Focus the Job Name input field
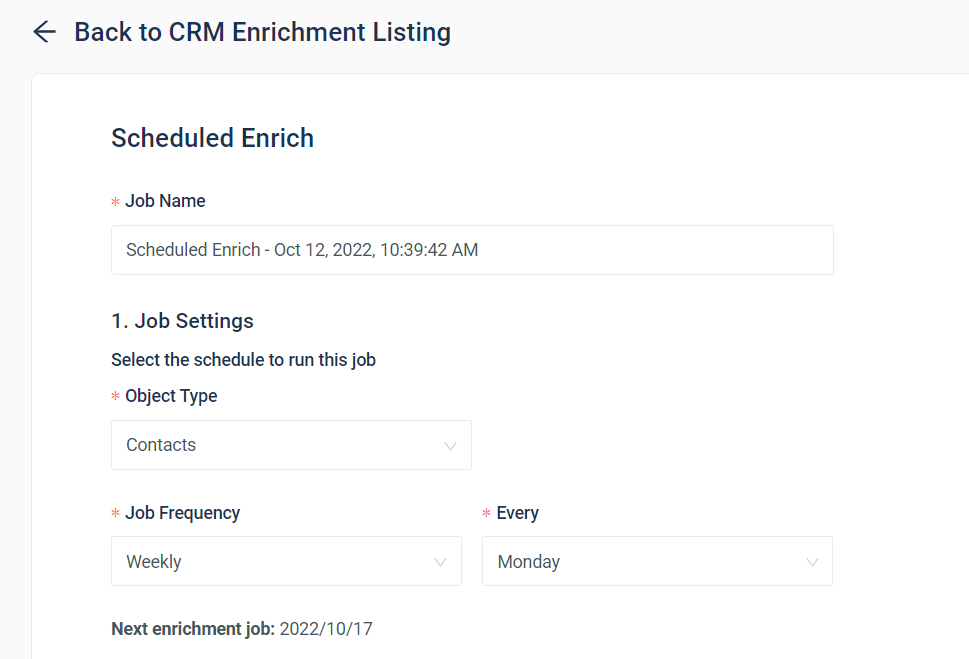The height and width of the screenshot is (659, 969). click(x=472, y=250)
